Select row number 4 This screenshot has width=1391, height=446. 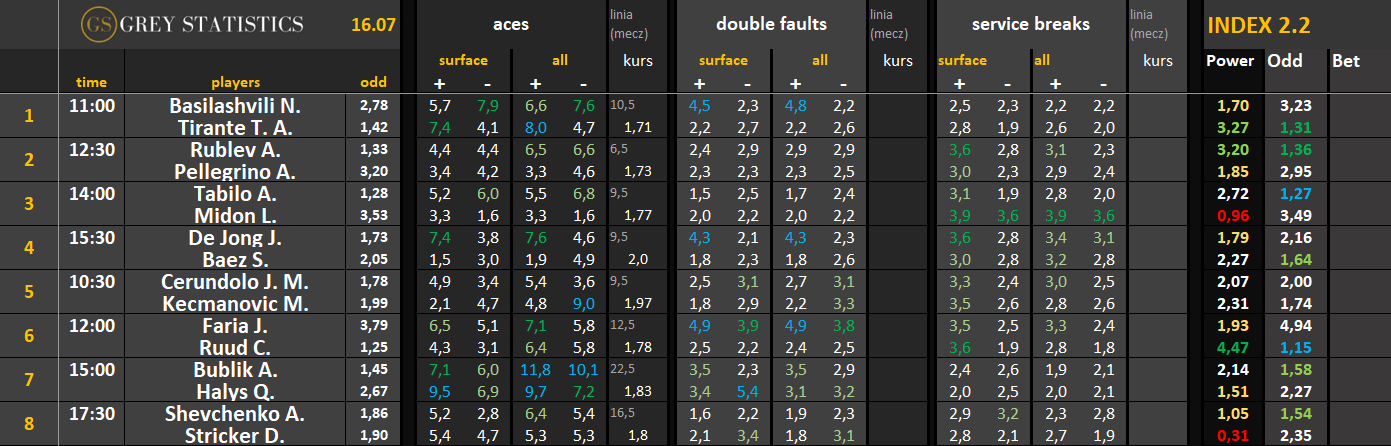click(x=28, y=248)
